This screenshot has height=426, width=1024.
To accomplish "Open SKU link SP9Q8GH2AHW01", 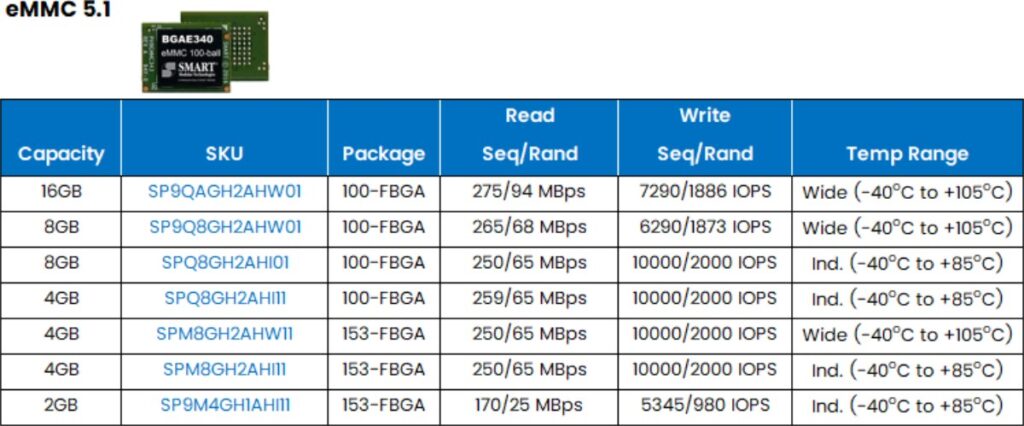I will 225,227.
